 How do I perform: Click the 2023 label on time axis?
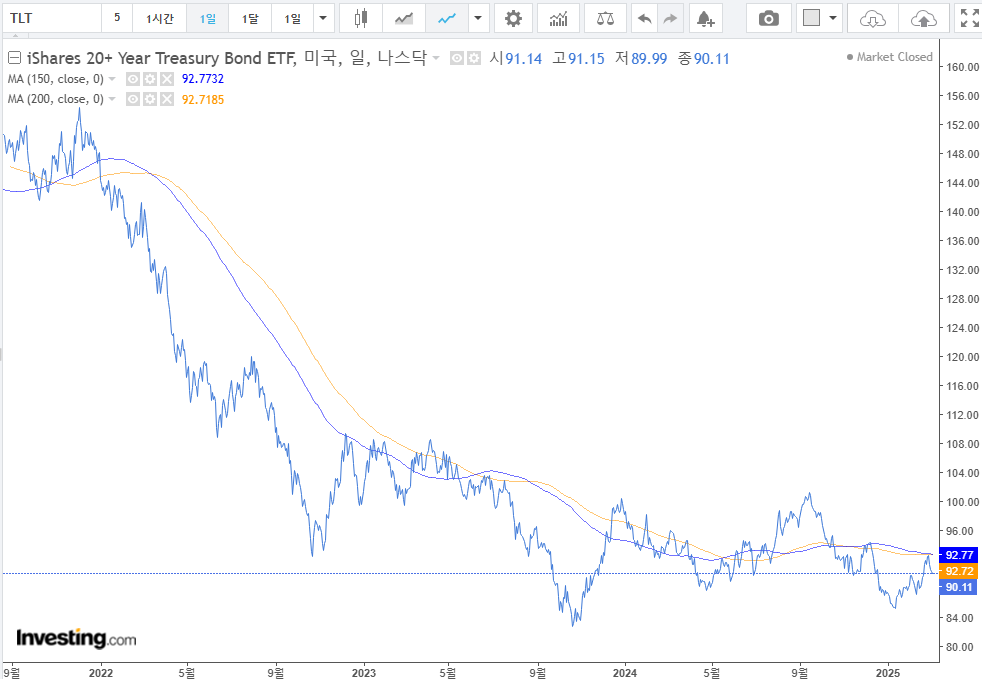point(364,673)
